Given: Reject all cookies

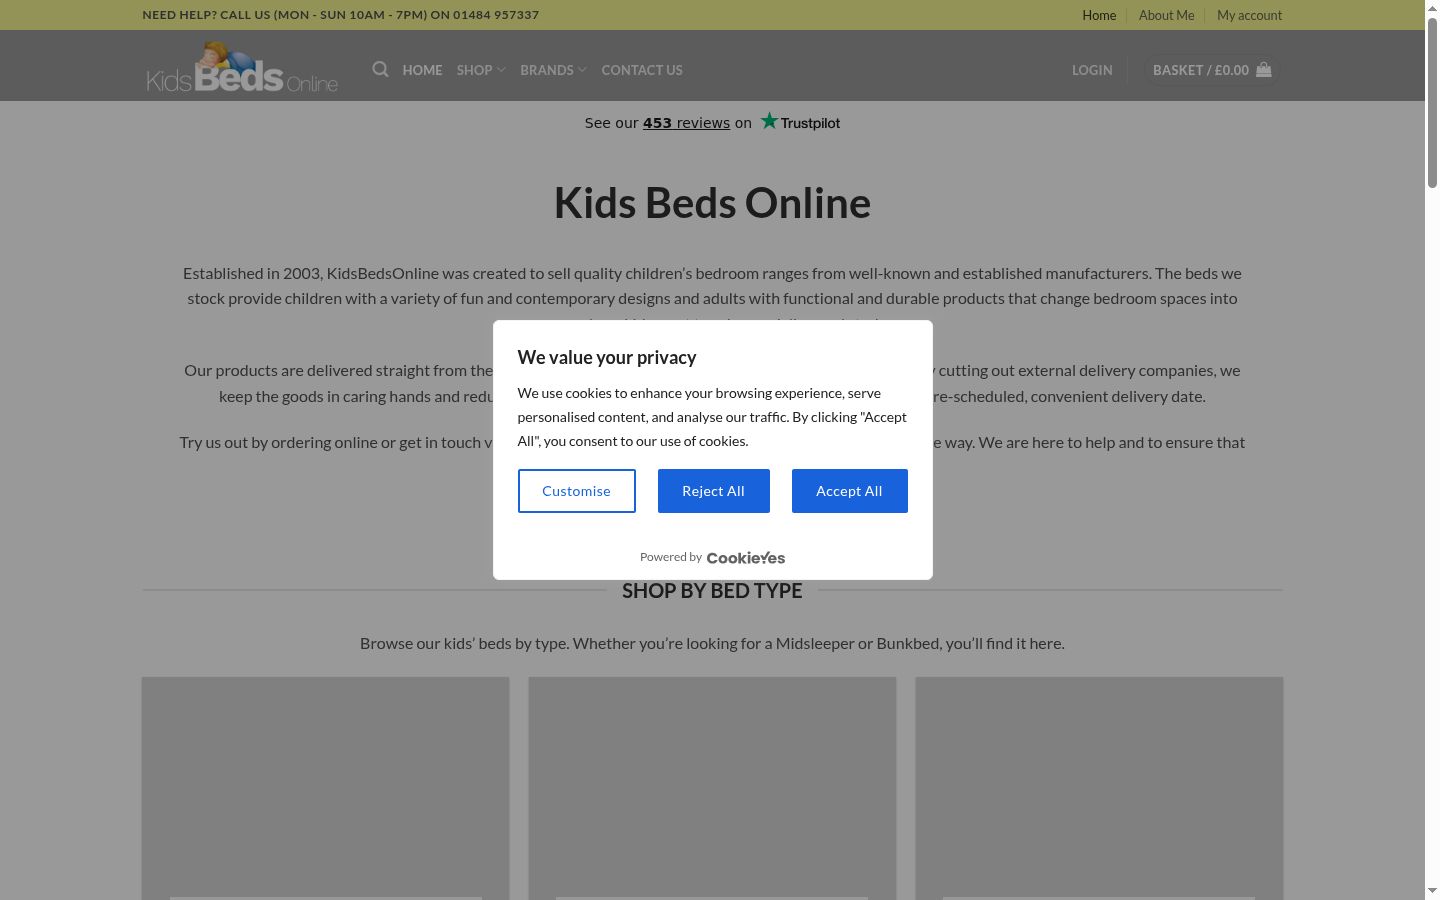Looking at the screenshot, I should click(713, 491).
